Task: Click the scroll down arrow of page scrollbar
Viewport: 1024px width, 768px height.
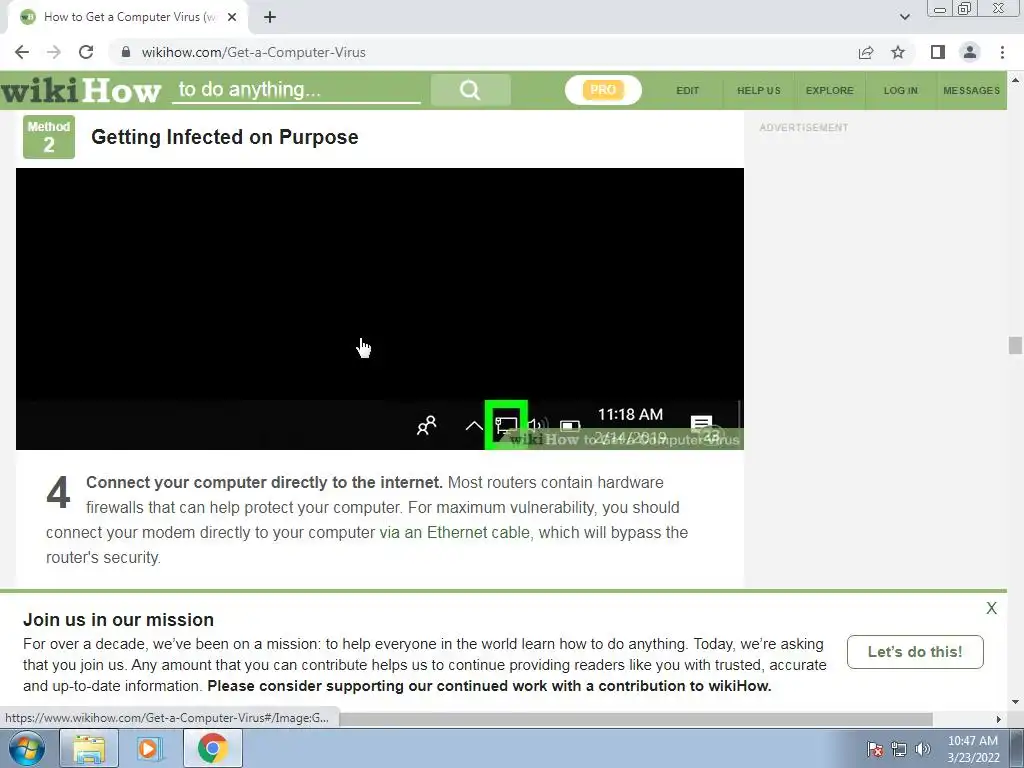Action: (x=1015, y=703)
